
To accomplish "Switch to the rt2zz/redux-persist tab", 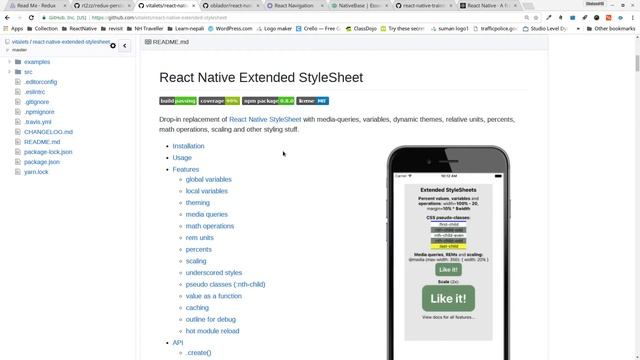I will 102,6.
